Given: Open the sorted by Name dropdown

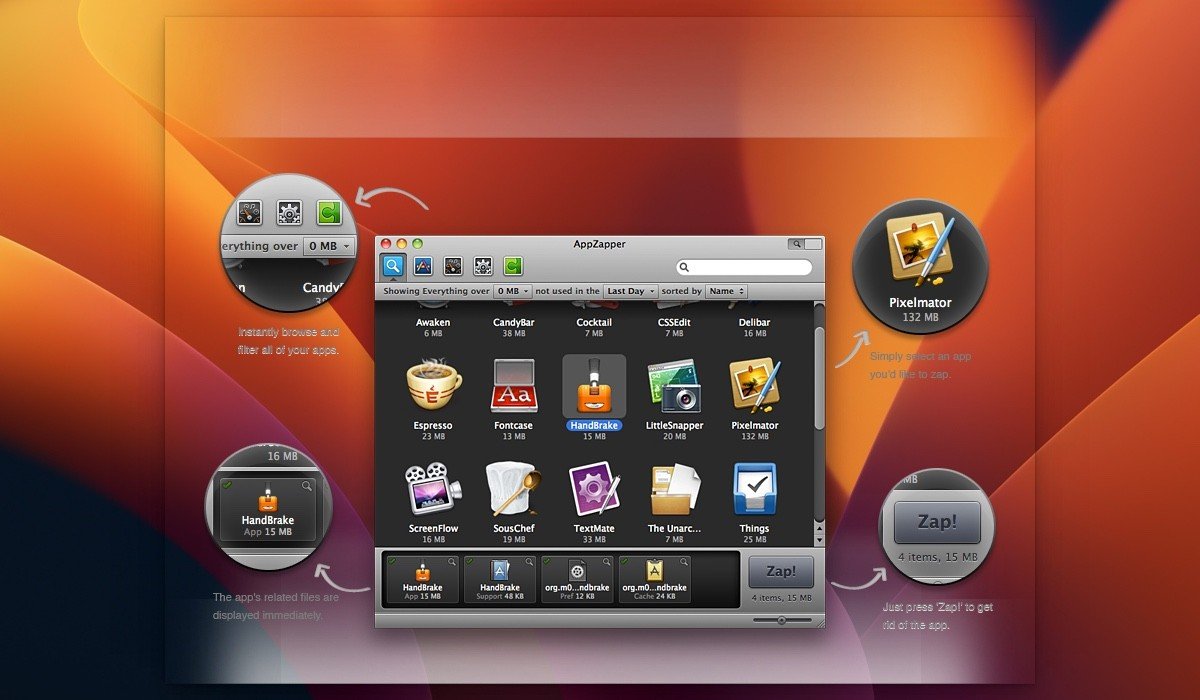Looking at the screenshot, I should point(726,291).
